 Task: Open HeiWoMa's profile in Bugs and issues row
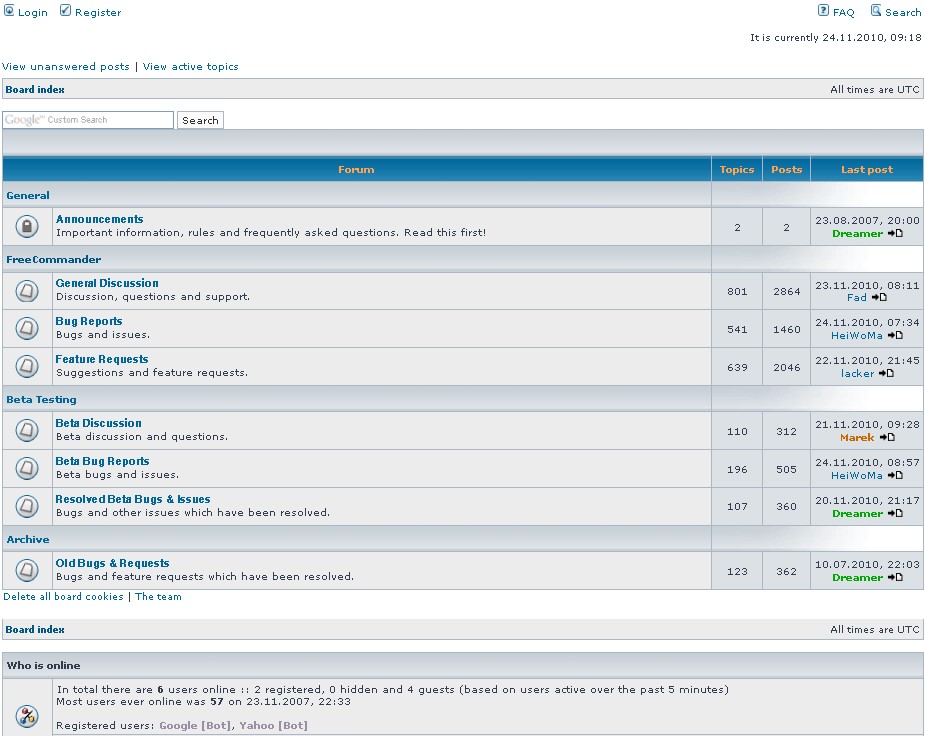(x=857, y=336)
